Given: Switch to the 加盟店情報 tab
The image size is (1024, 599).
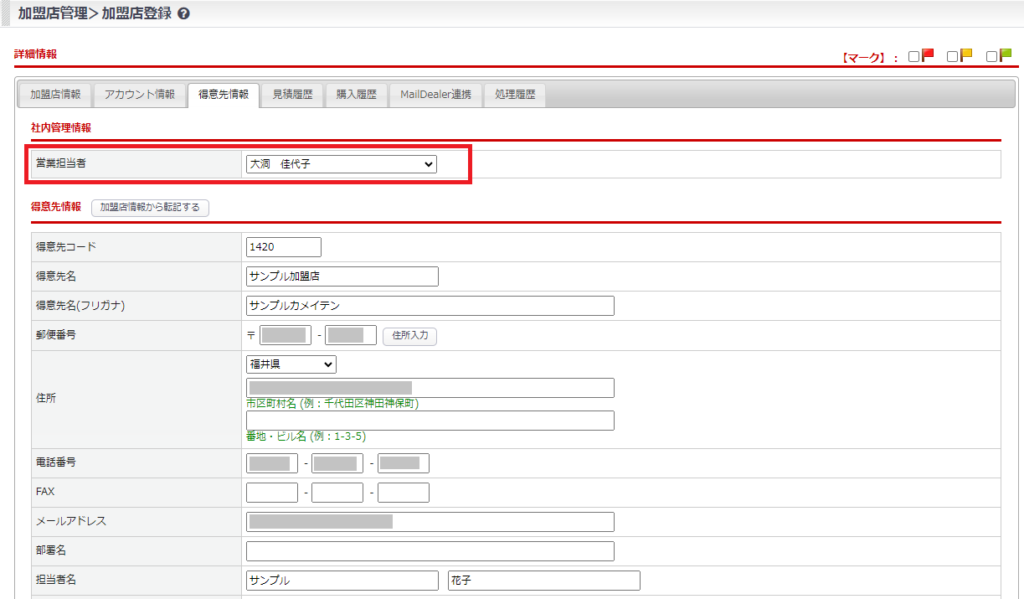Looking at the screenshot, I should pyautogui.click(x=55, y=95).
